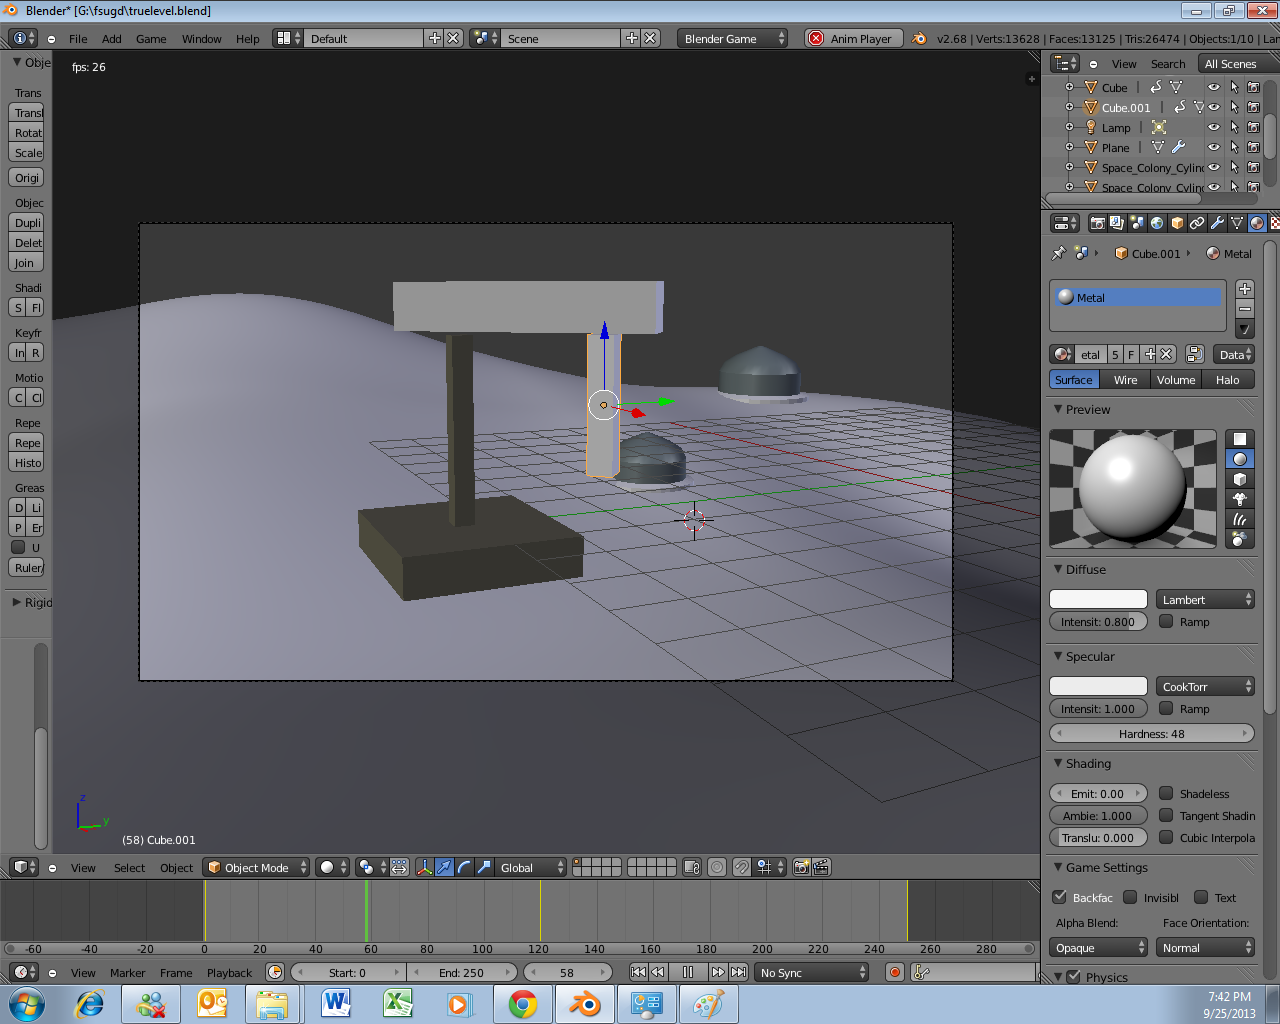Open the Scene properties tab
The image size is (1280, 1024).
pyautogui.click(x=1137, y=223)
